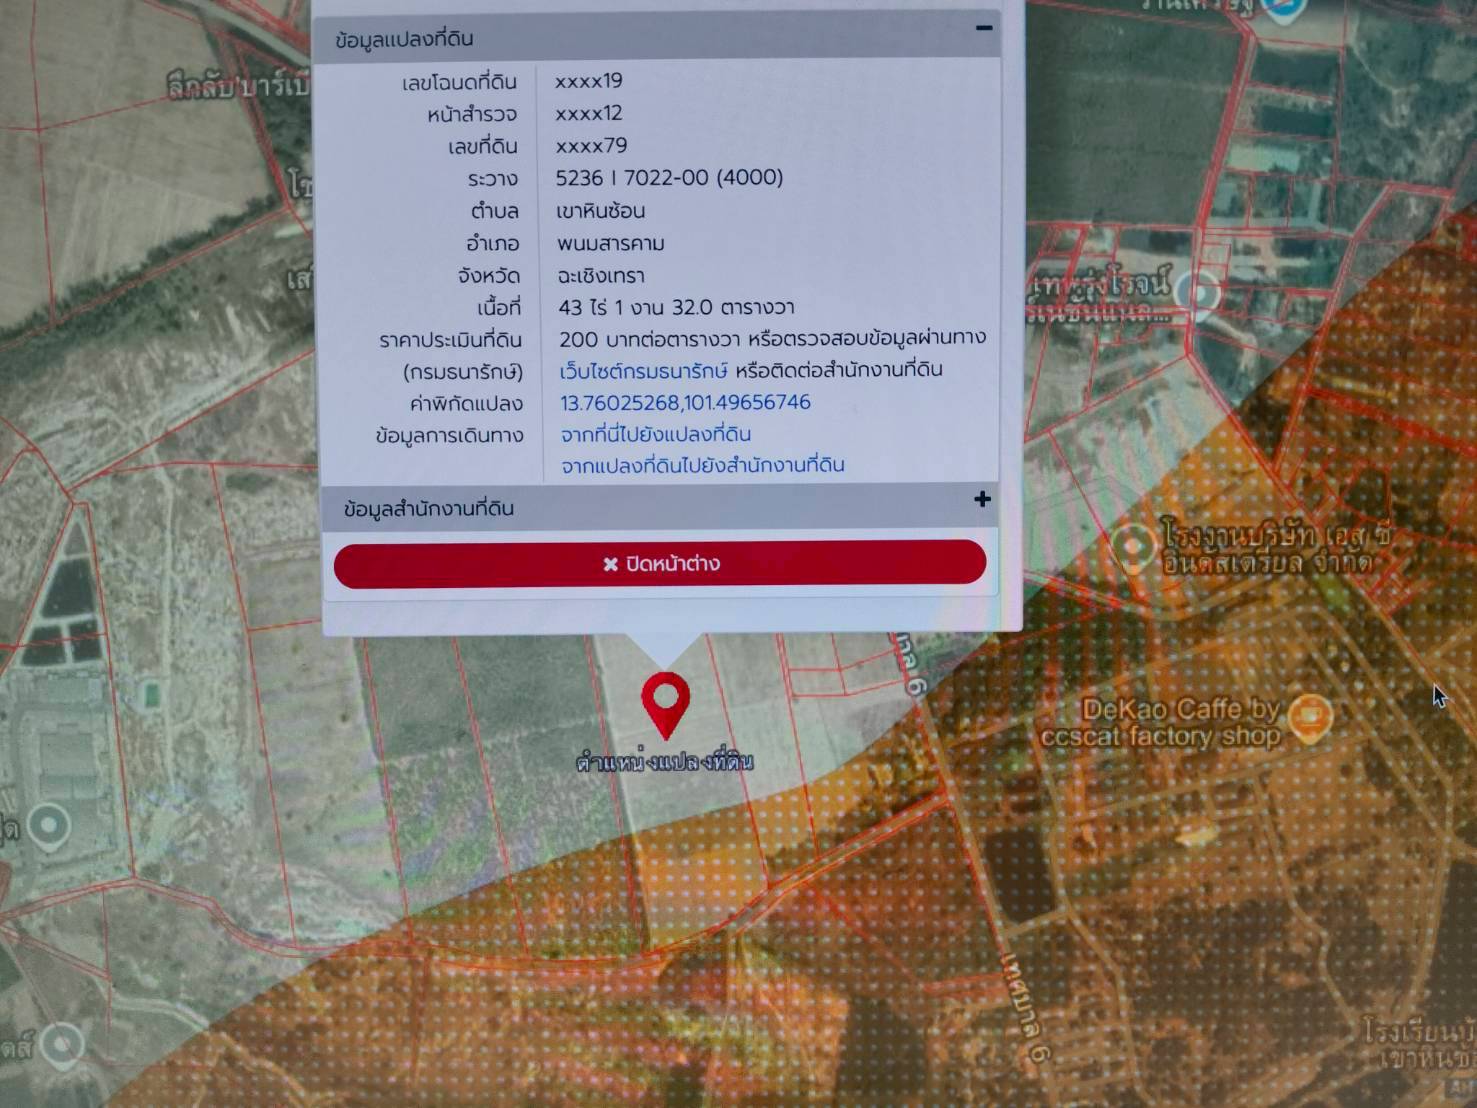Click the ข้อมูลสำนักงานที่ดิน panel header title
1477x1108 pixels.
(429, 509)
